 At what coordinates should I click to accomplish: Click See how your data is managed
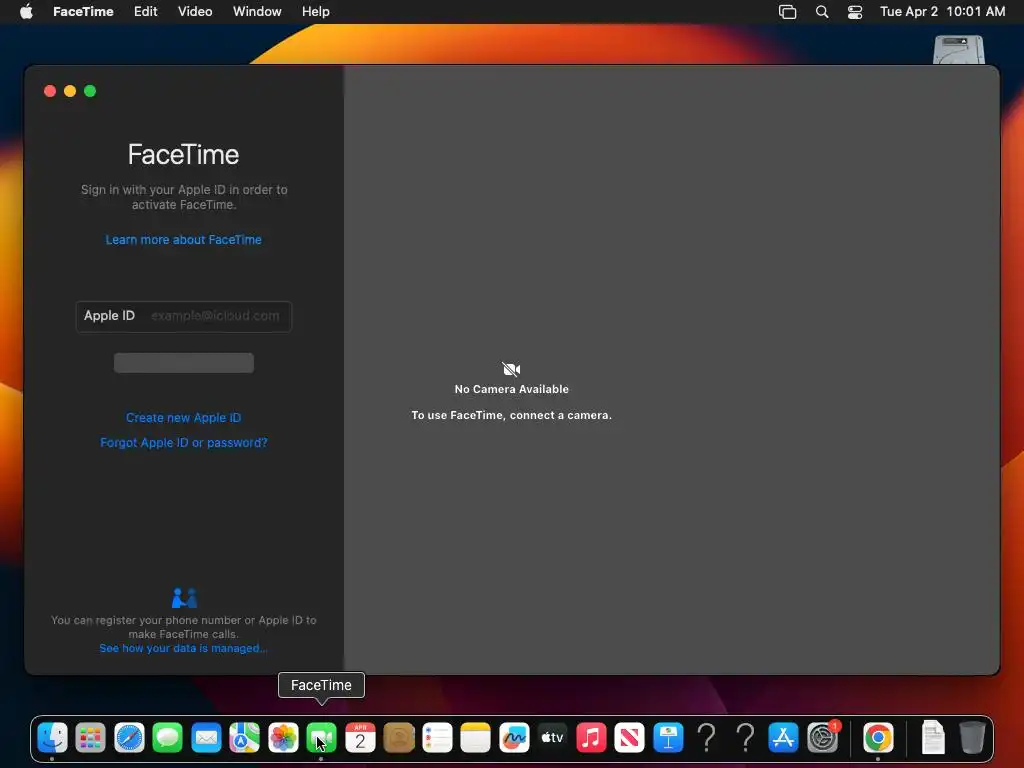click(184, 648)
